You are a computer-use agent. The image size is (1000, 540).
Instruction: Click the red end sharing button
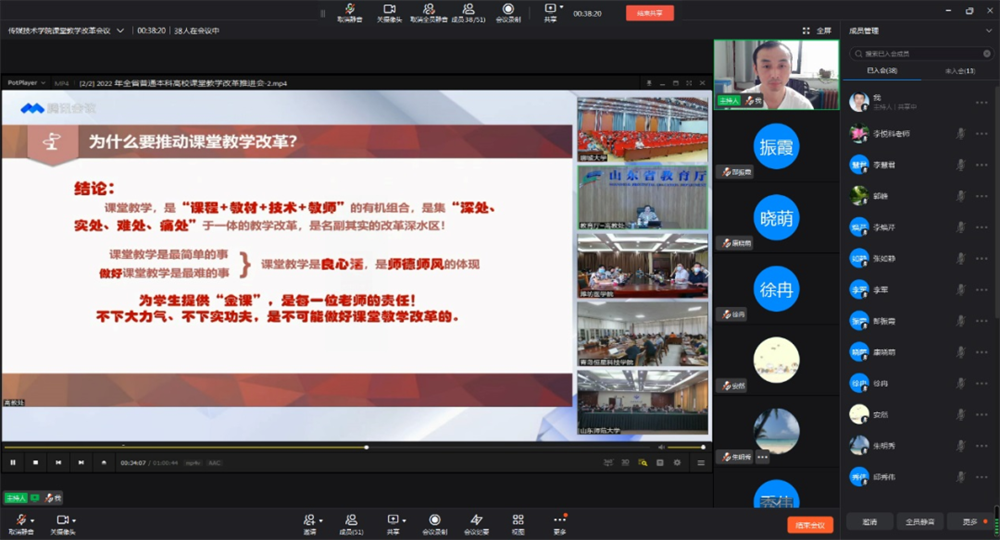click(649, 13)
